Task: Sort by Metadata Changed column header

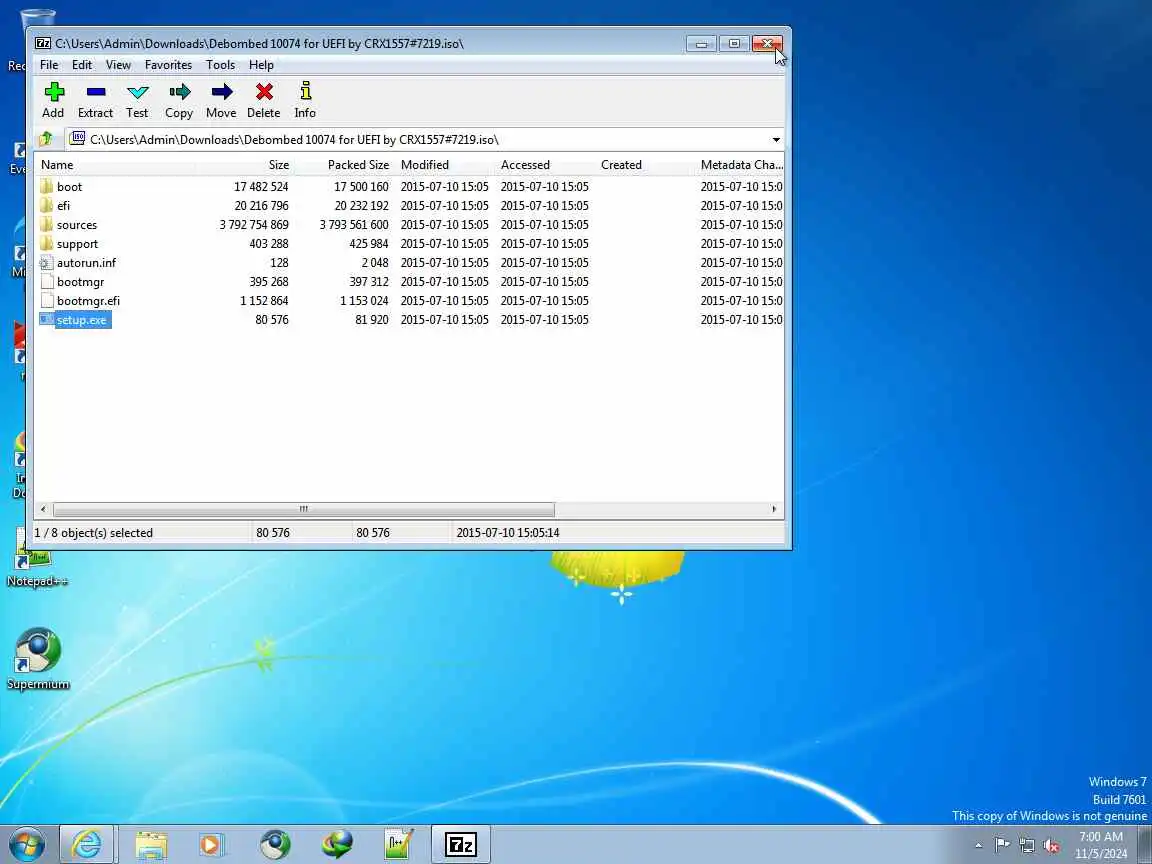Action: (x=741, y=165)
